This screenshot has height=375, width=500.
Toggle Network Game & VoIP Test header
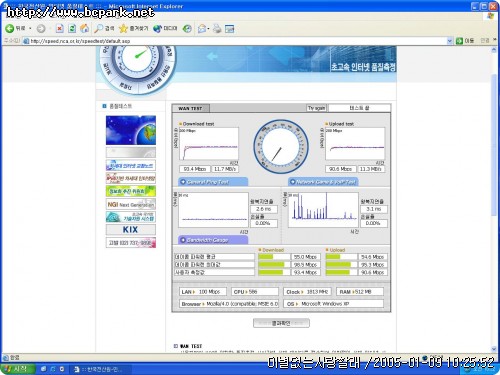(x=323, y=182)
